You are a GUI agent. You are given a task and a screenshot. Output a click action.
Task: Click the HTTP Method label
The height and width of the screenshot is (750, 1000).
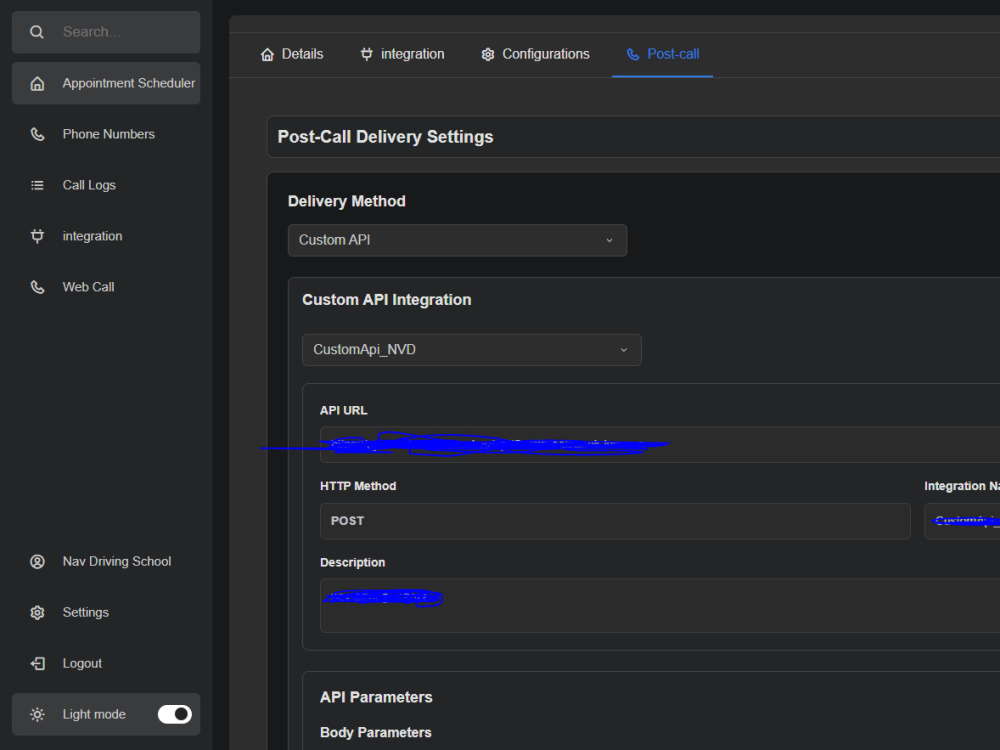358,486
